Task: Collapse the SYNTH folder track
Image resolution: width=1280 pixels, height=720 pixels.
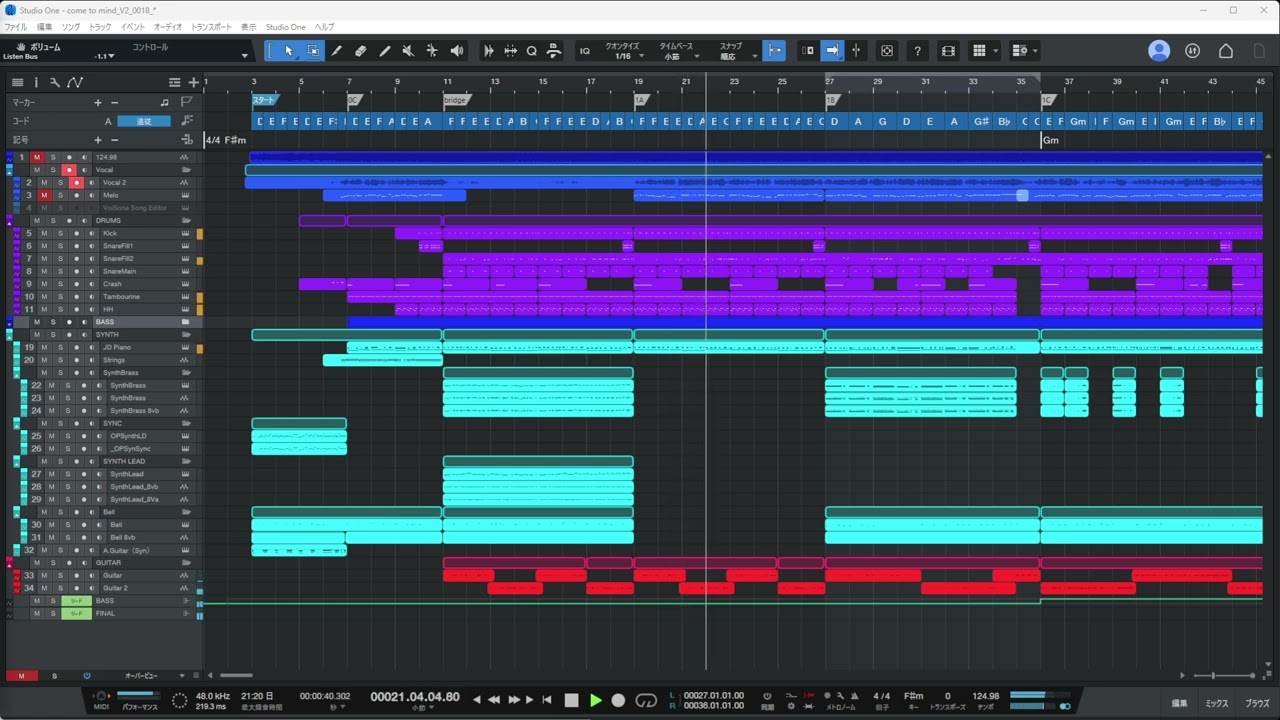Action: click(x=185, y=335)
